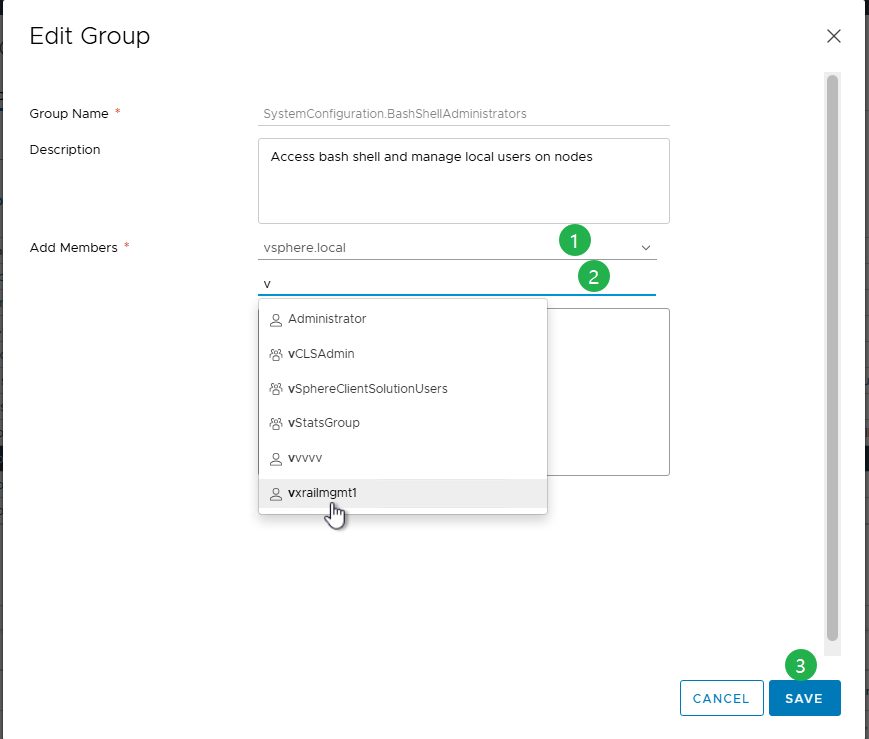
Task: Click the group icon beside vCLSAdmin
Action: (275, 353)
